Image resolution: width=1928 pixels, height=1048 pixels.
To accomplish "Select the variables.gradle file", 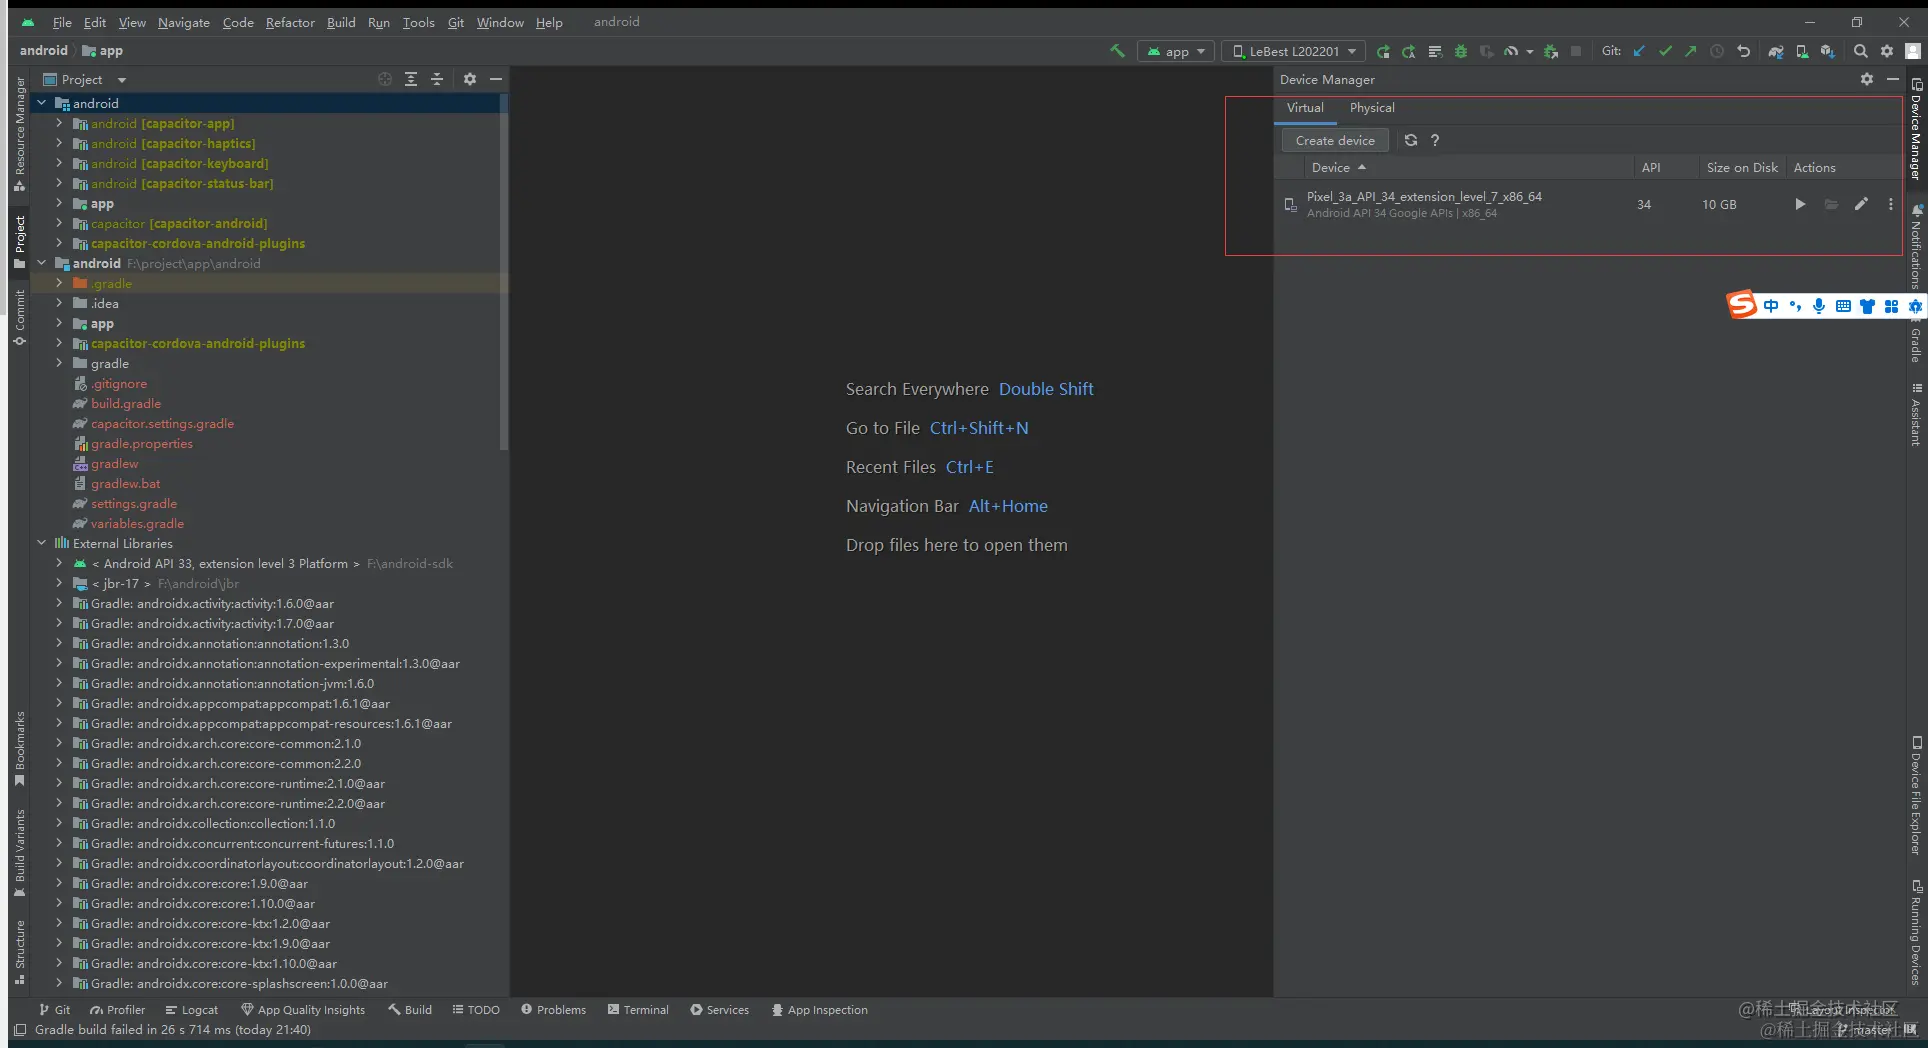I will [x=137, y=524].
